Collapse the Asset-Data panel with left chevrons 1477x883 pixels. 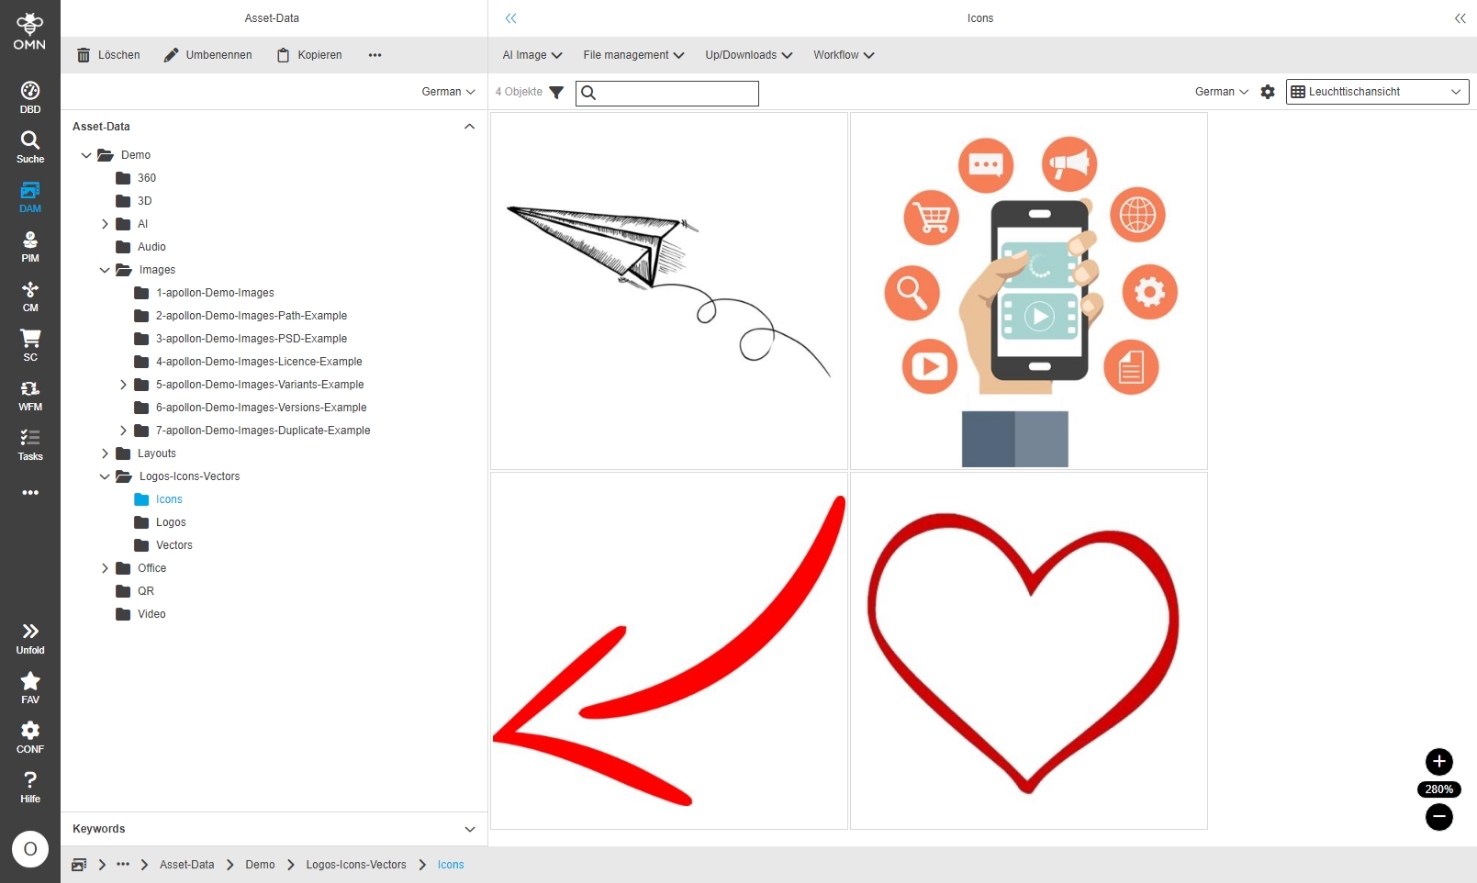pos(511,18)
